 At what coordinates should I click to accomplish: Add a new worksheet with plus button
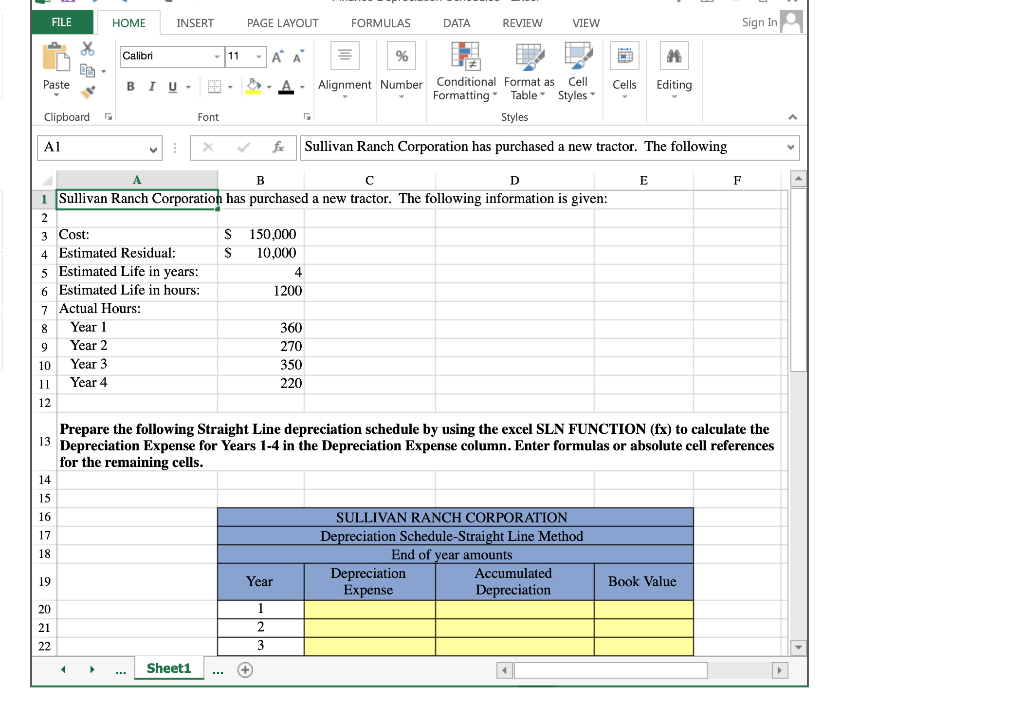246,668
